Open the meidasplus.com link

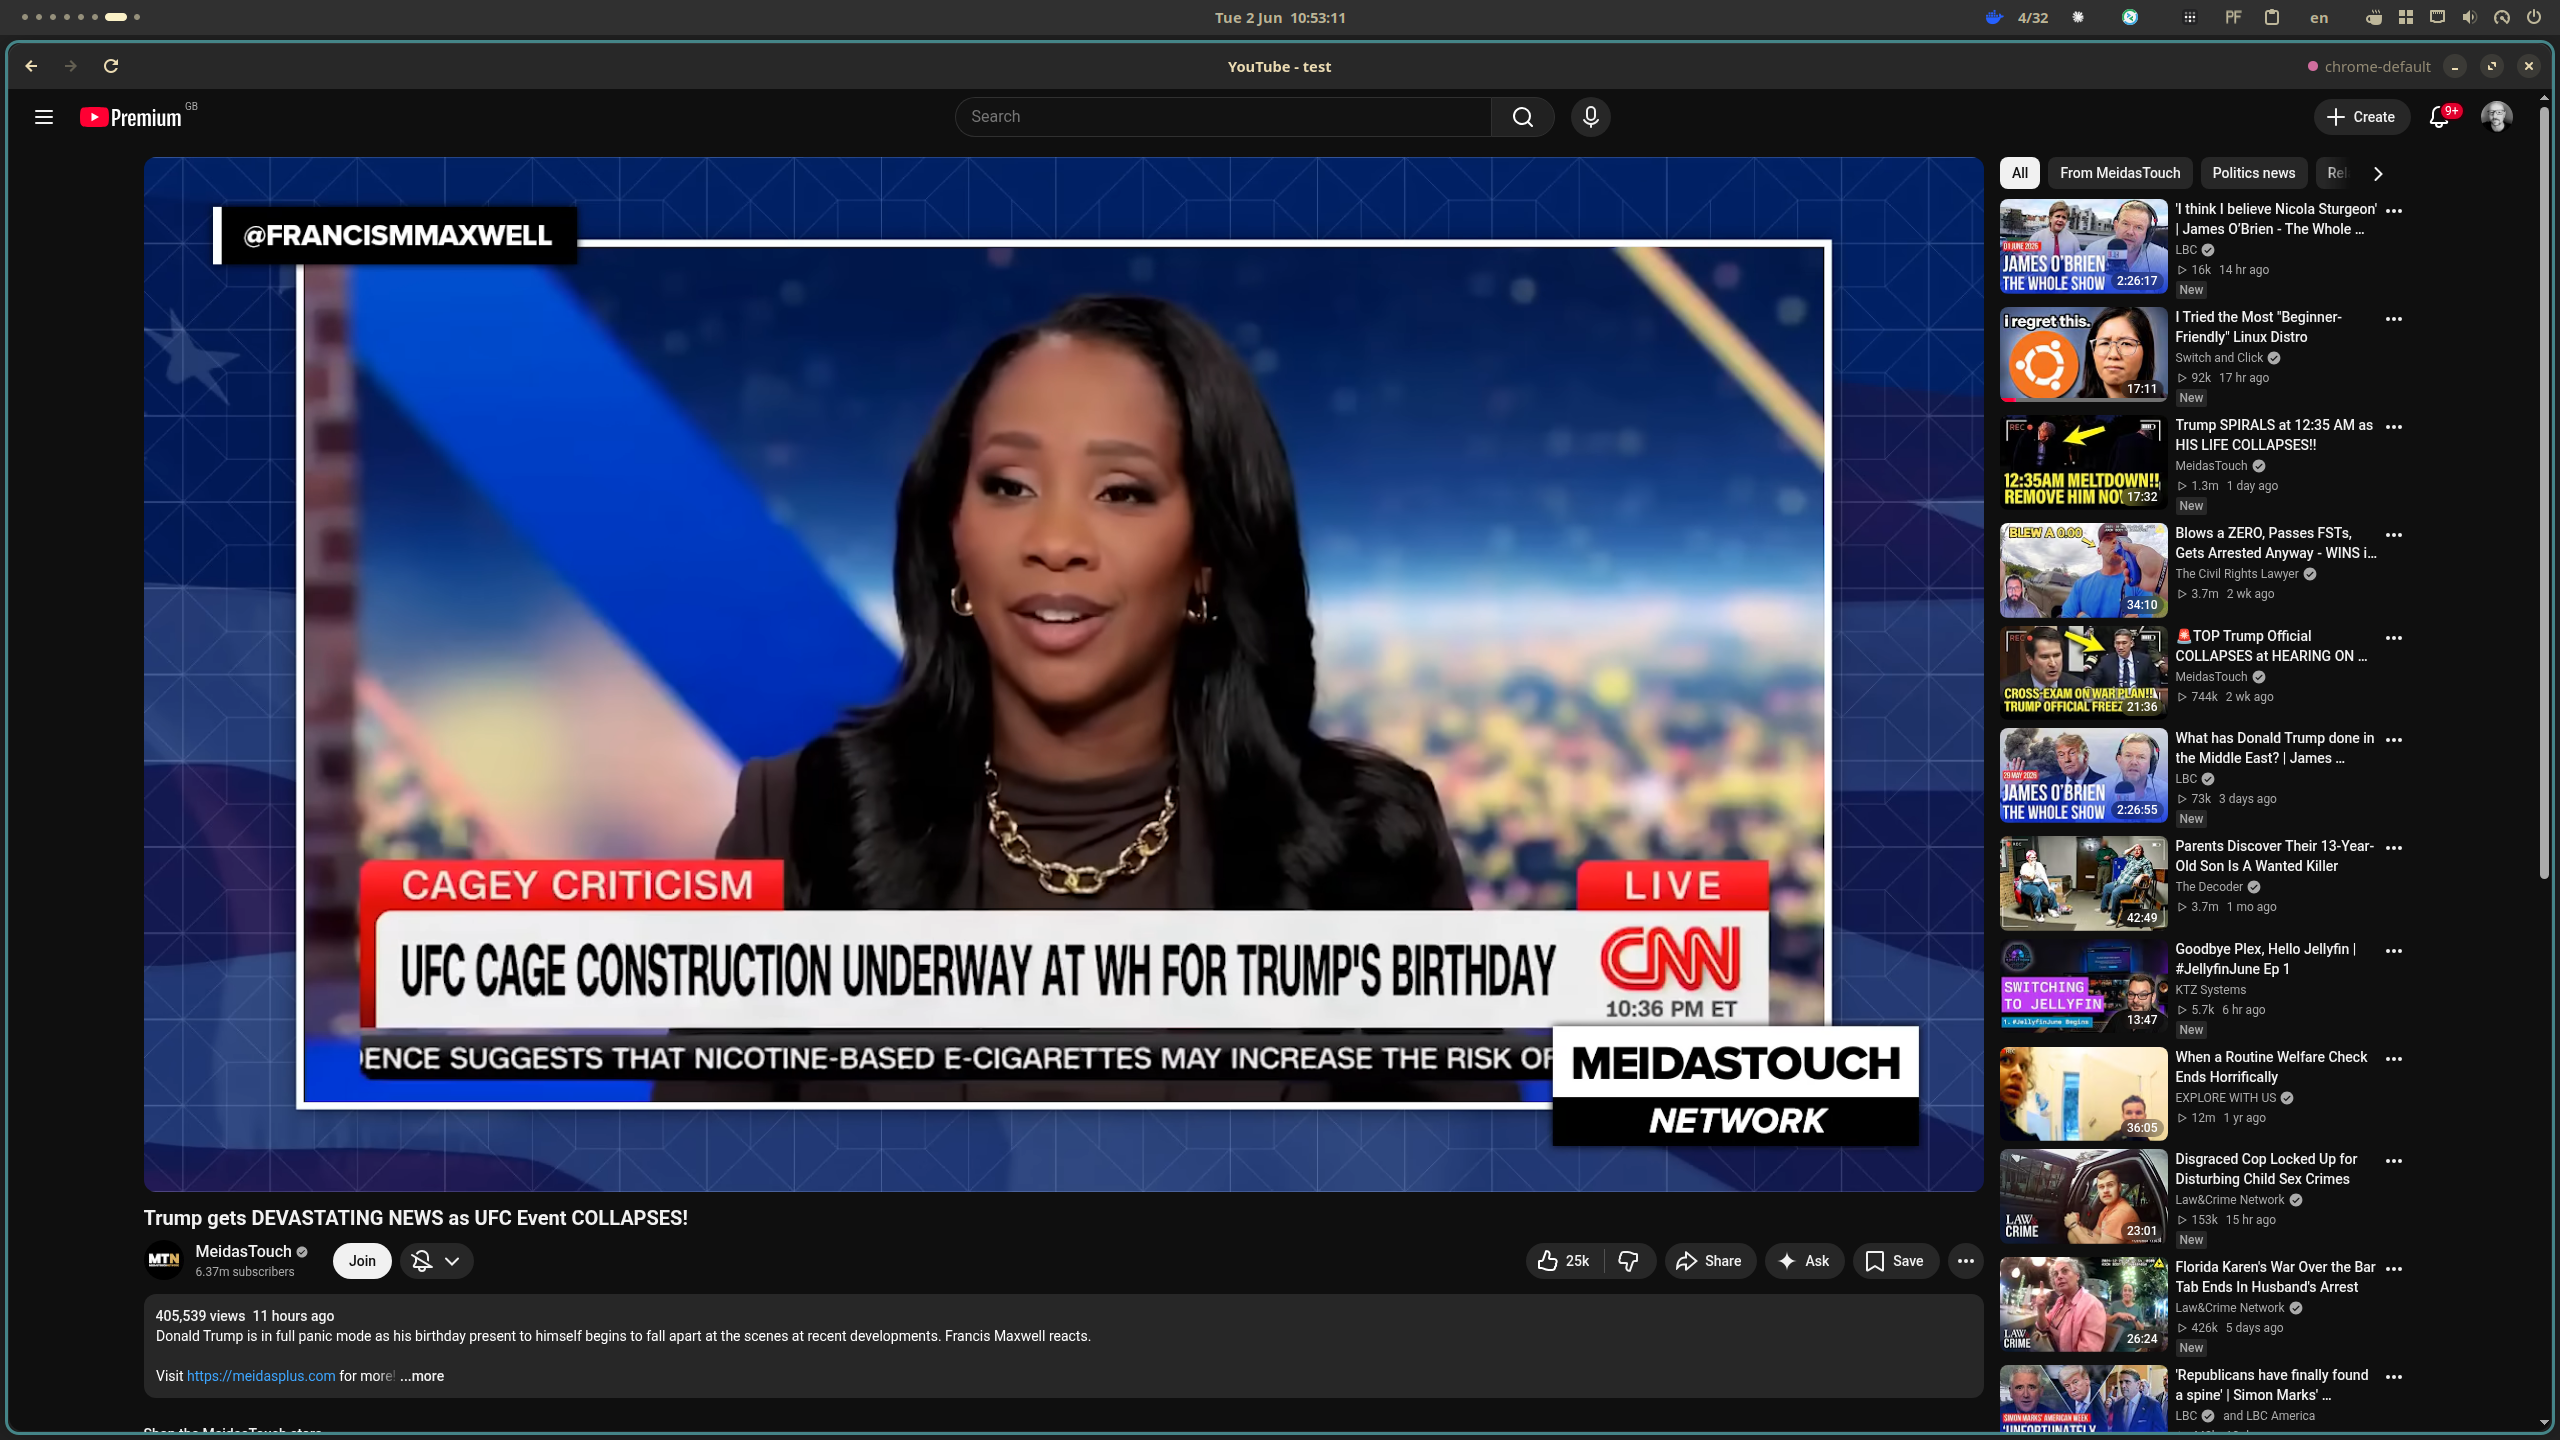(x=261, y=1376)
